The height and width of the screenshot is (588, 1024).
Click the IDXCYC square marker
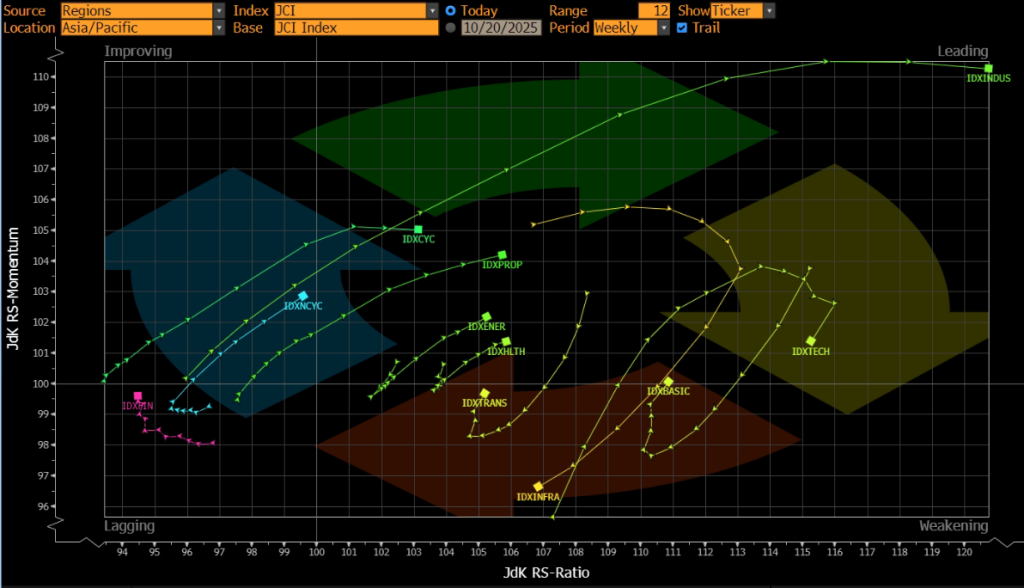coord(418,229)
